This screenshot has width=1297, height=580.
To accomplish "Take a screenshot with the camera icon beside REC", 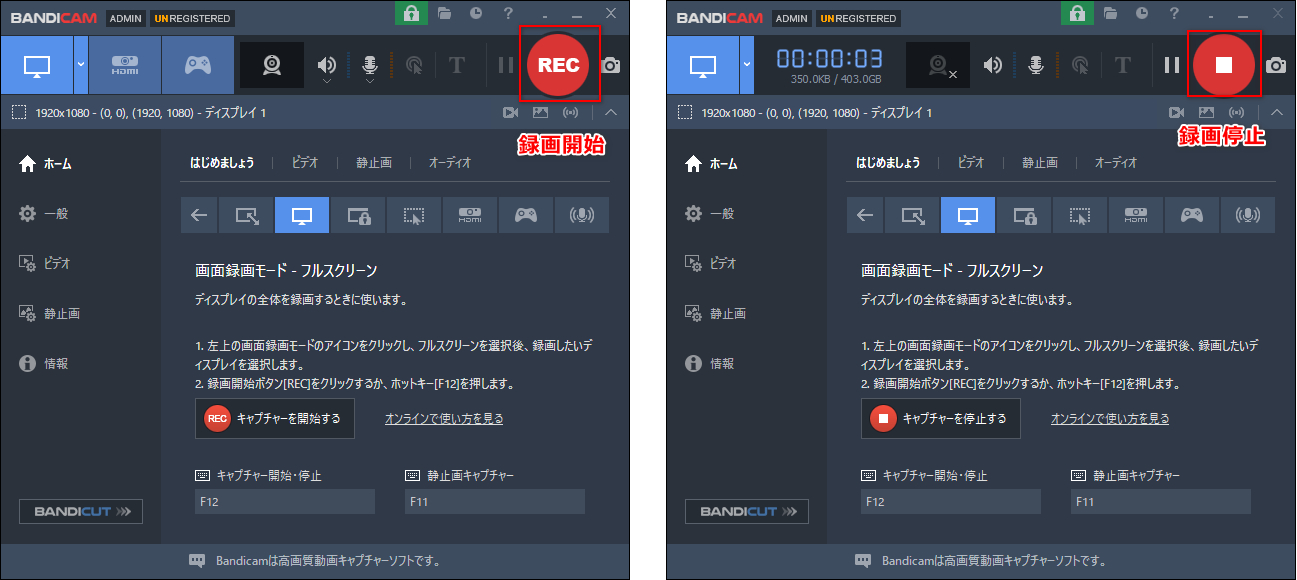I will (x=610, y=65).
